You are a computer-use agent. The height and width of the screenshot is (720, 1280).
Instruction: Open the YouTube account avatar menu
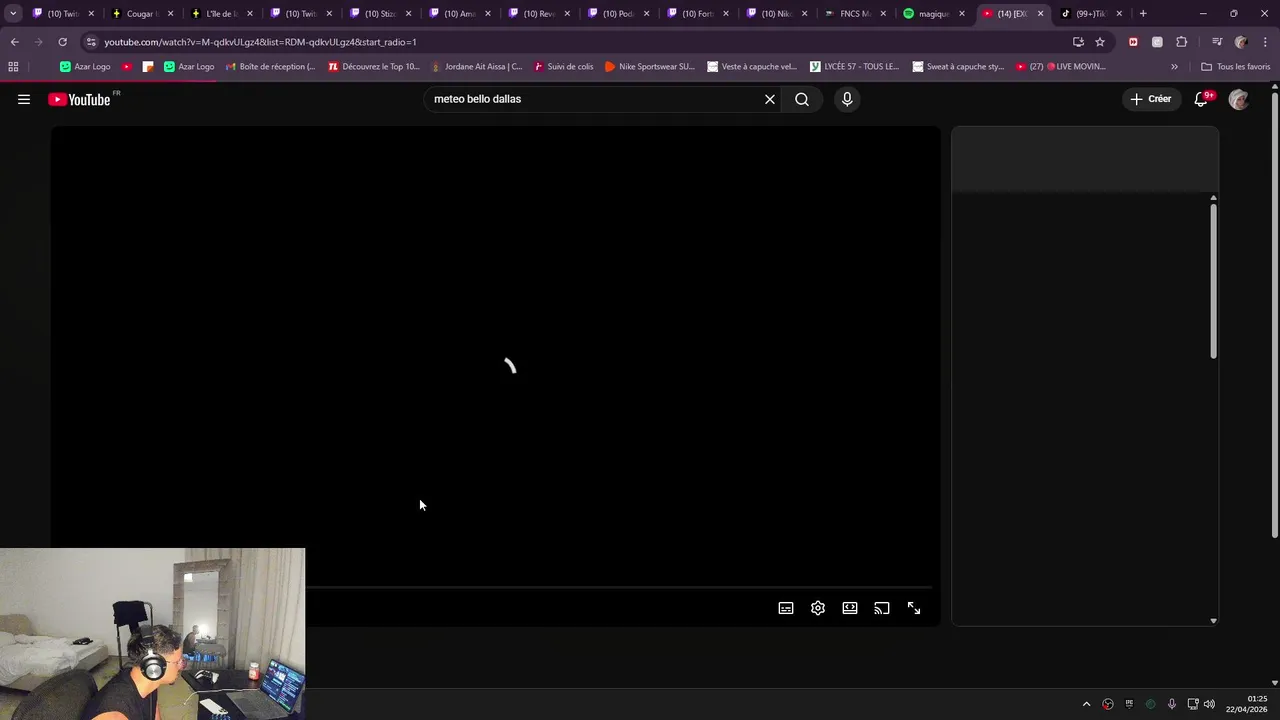point(1238,99)
